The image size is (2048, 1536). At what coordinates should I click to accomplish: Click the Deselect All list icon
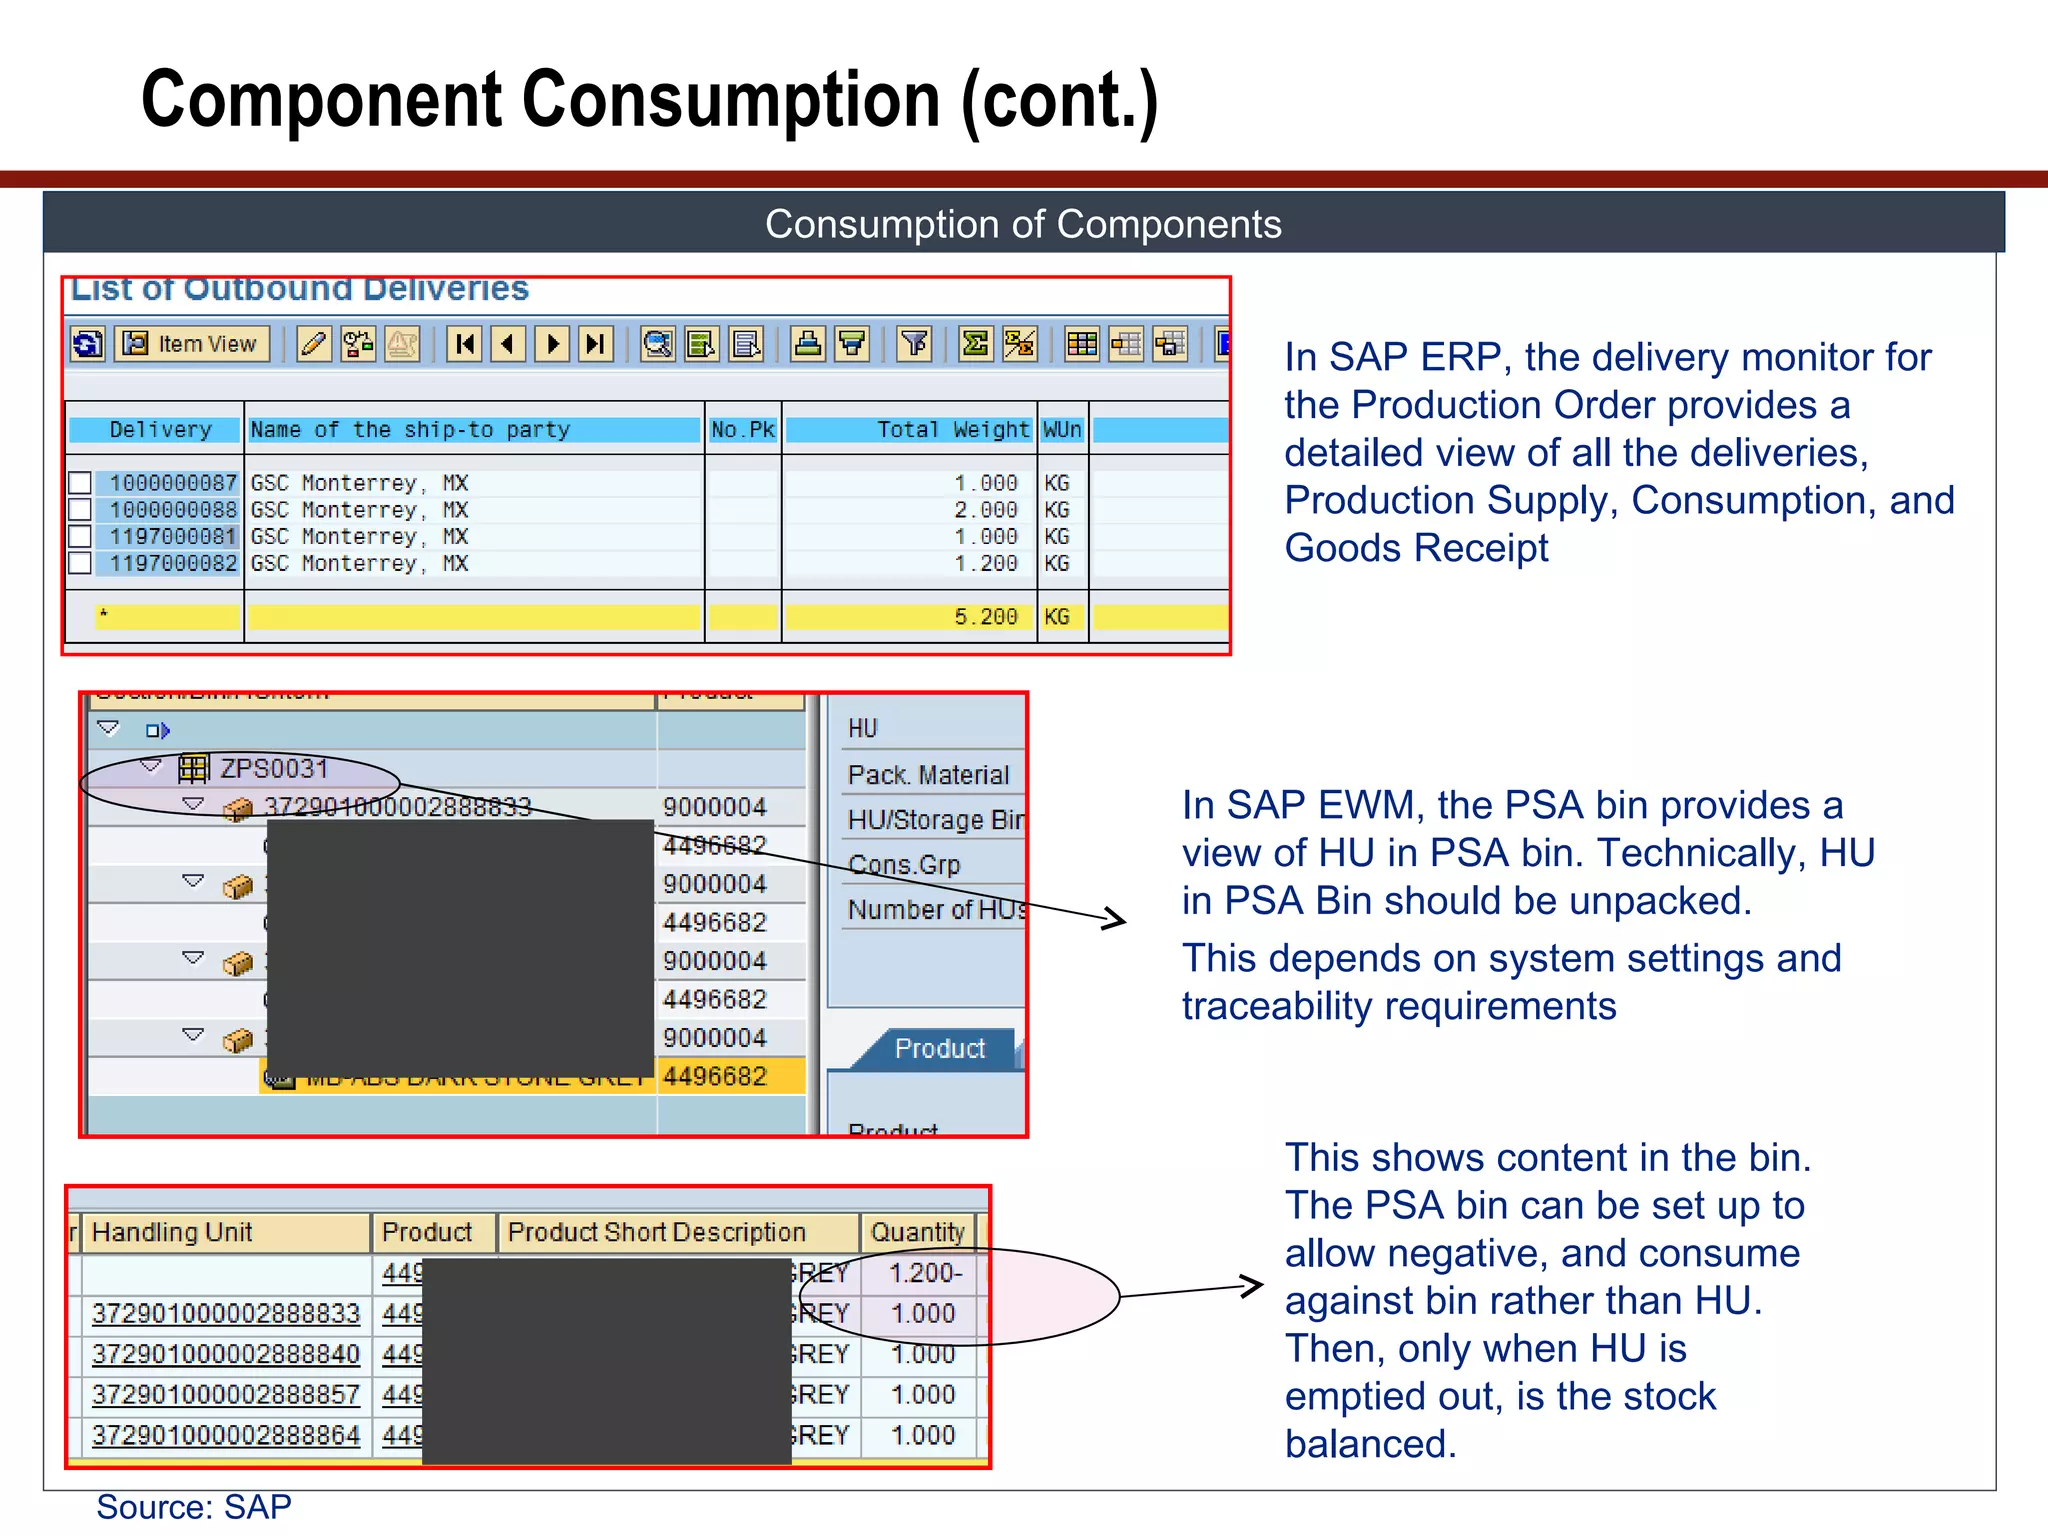coord(746,345)
